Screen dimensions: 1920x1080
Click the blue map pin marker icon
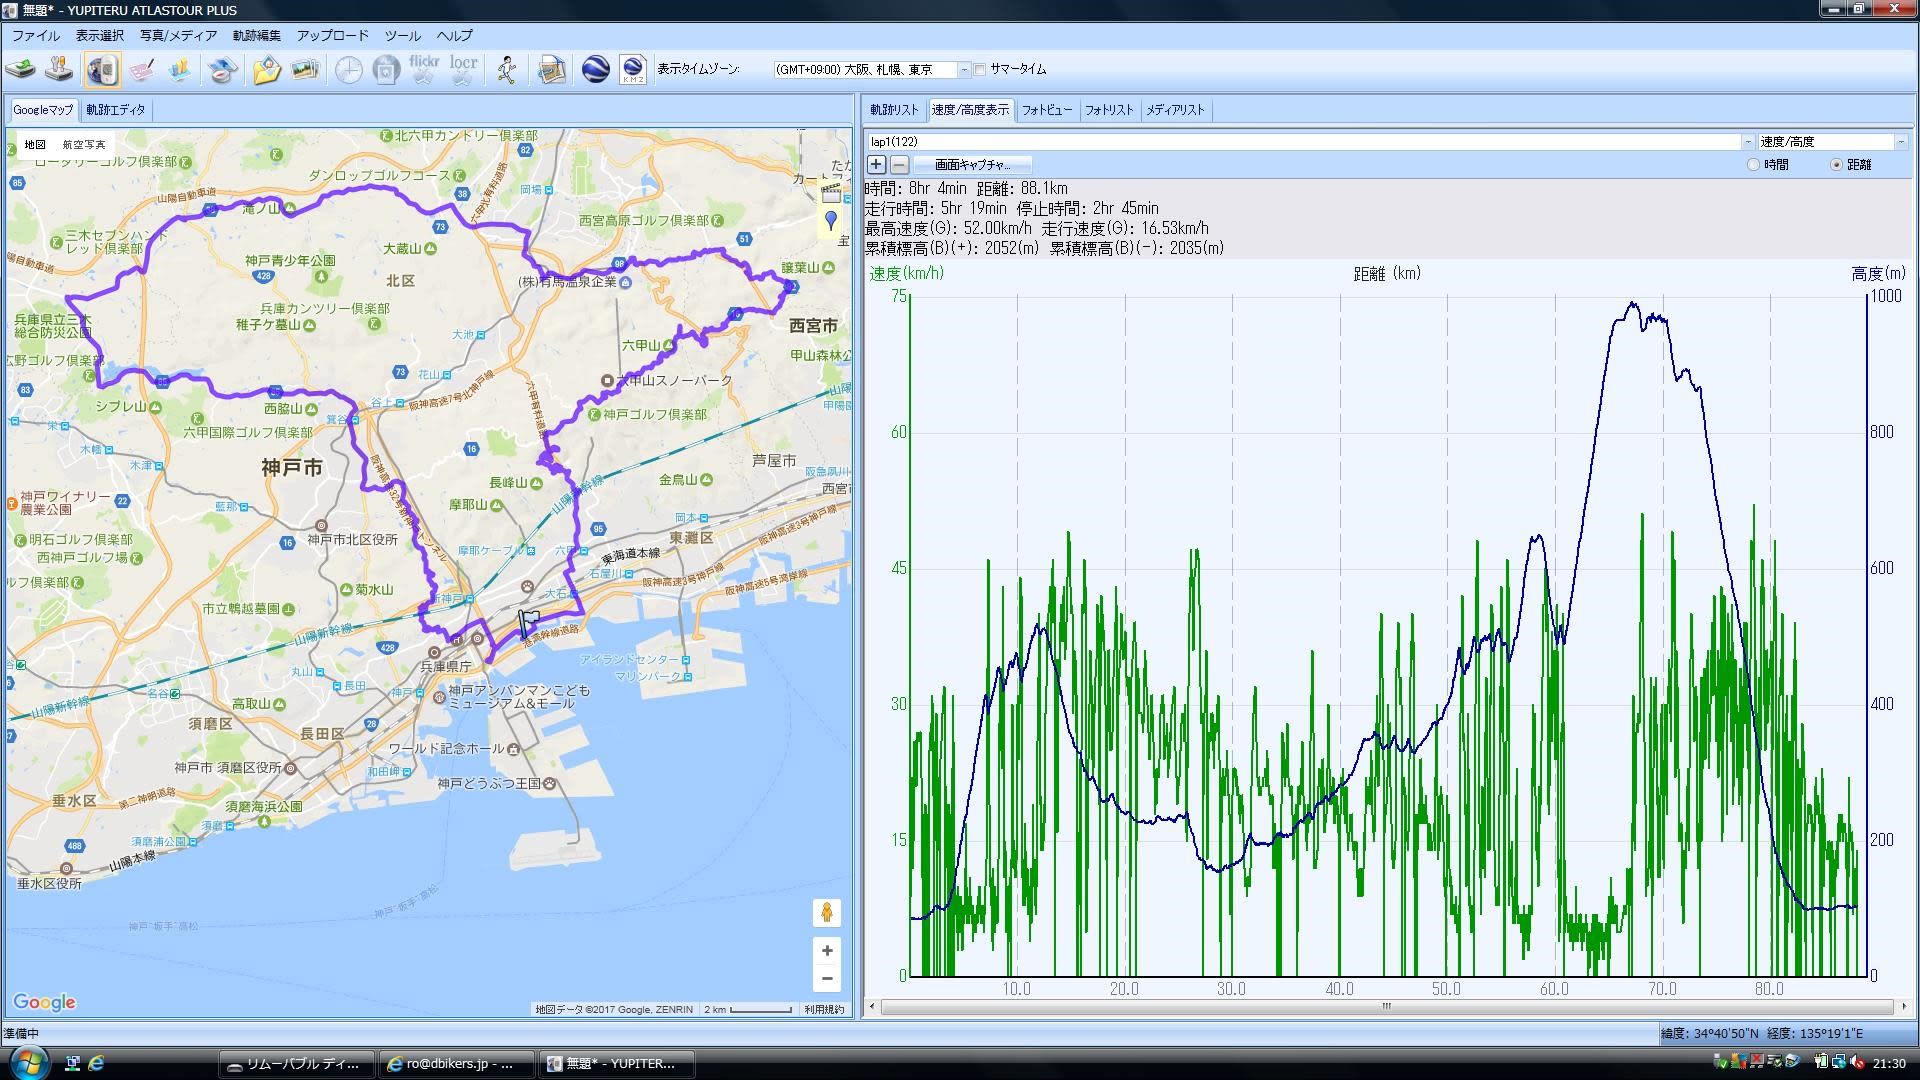(x=830, y=222)
